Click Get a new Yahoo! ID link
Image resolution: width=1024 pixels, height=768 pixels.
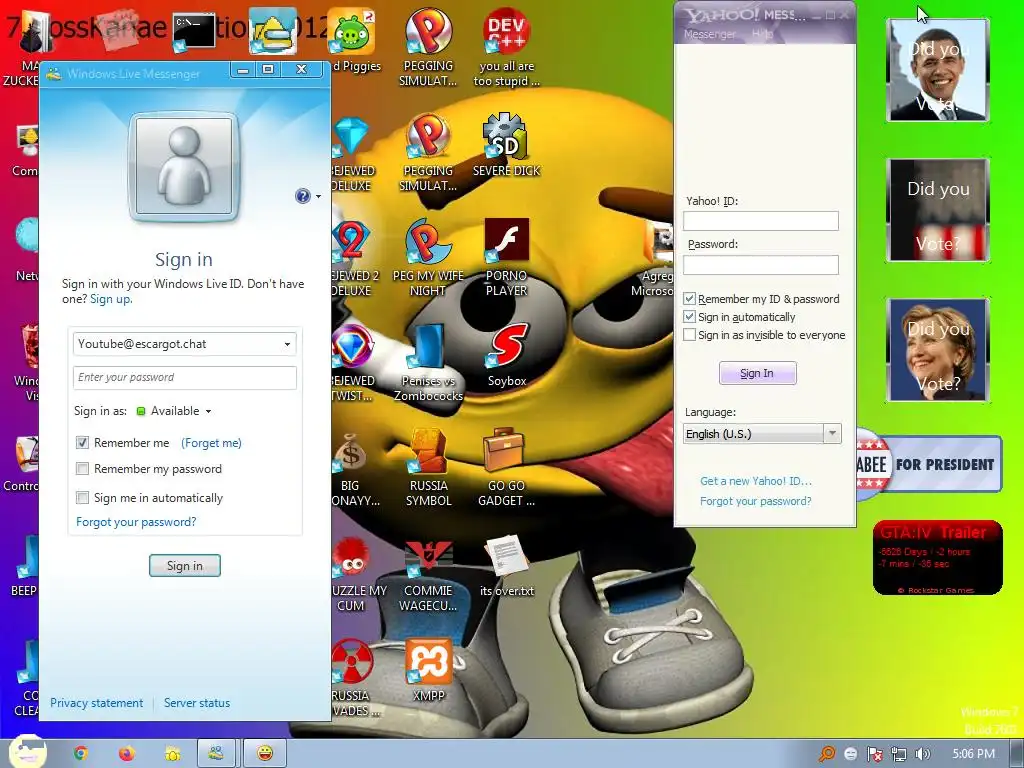click(x=756, y=481)
